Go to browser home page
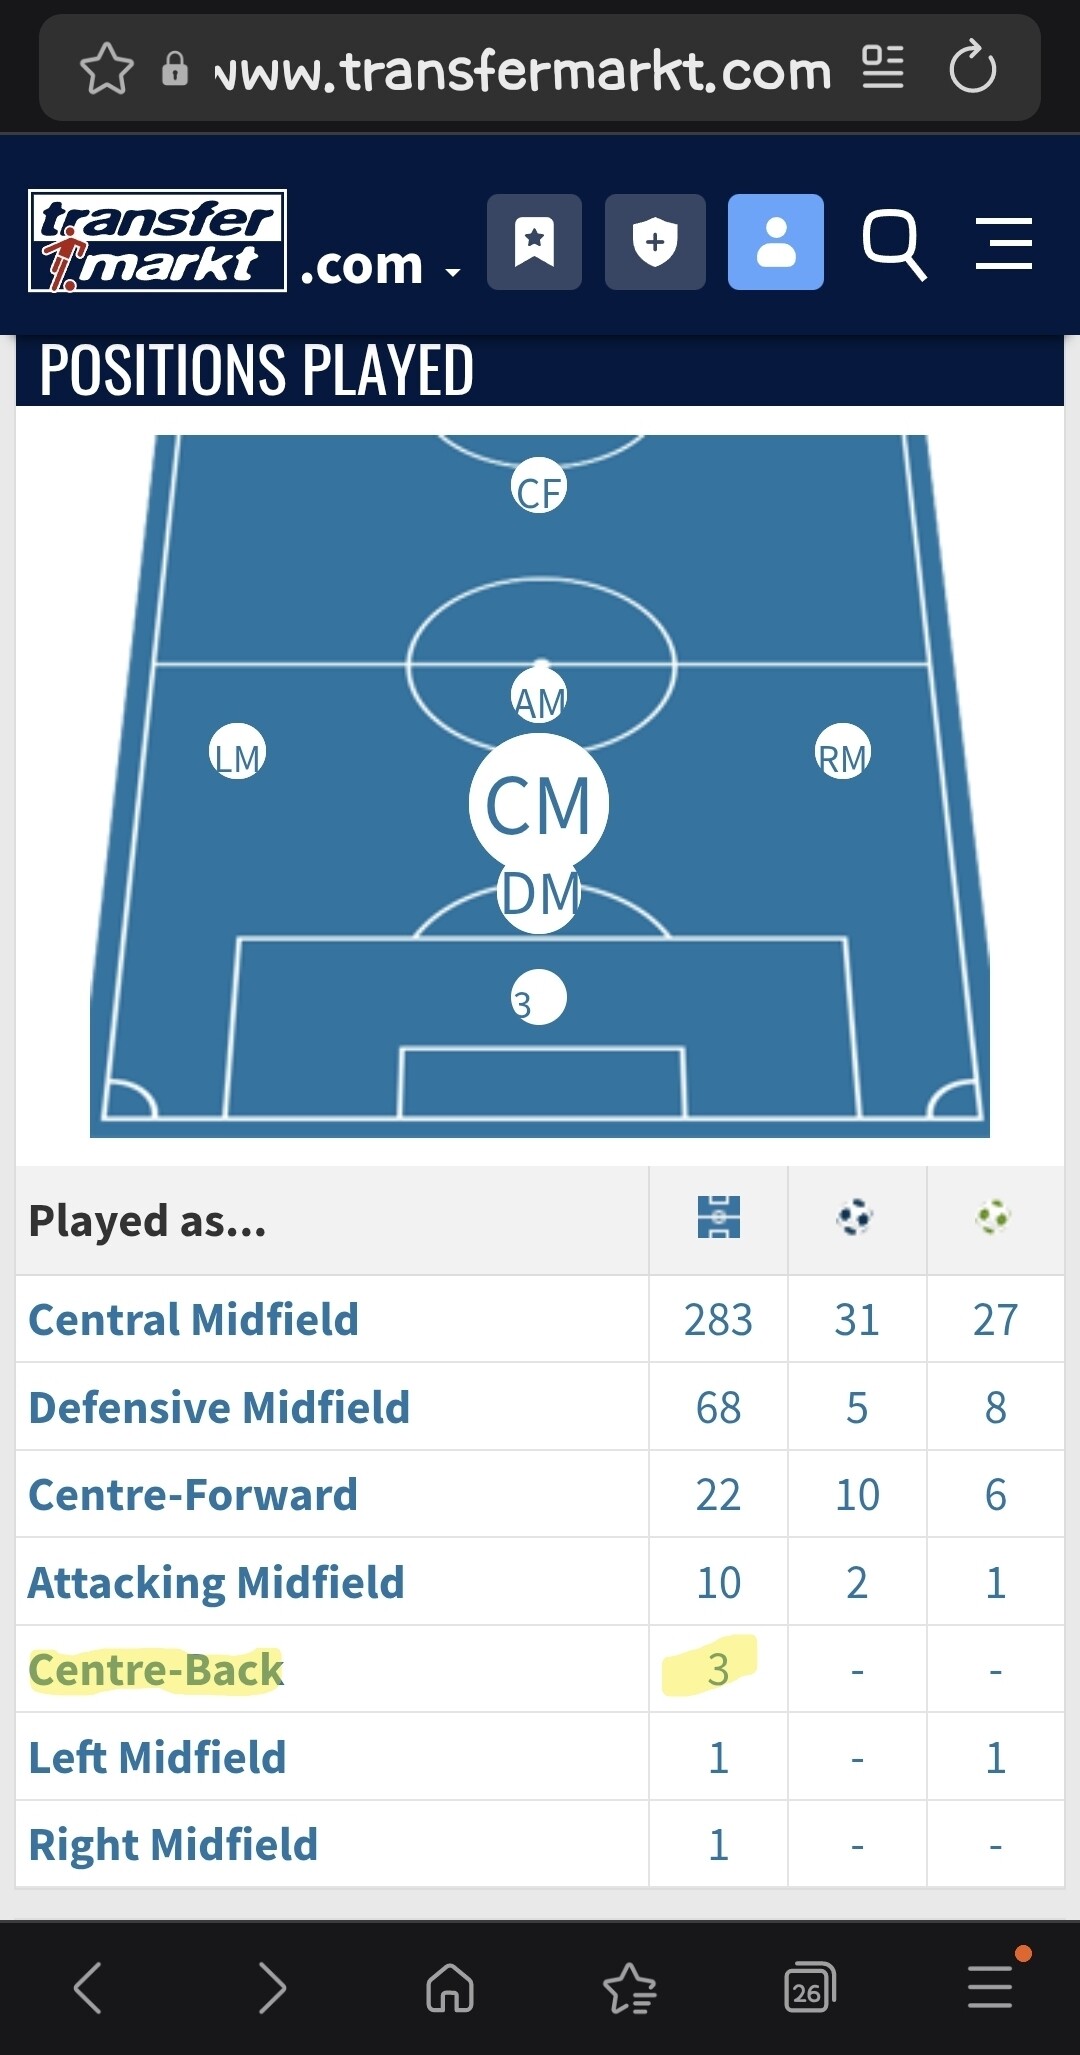Viewport: 1080px width, 2055px height. [450, 1987]
